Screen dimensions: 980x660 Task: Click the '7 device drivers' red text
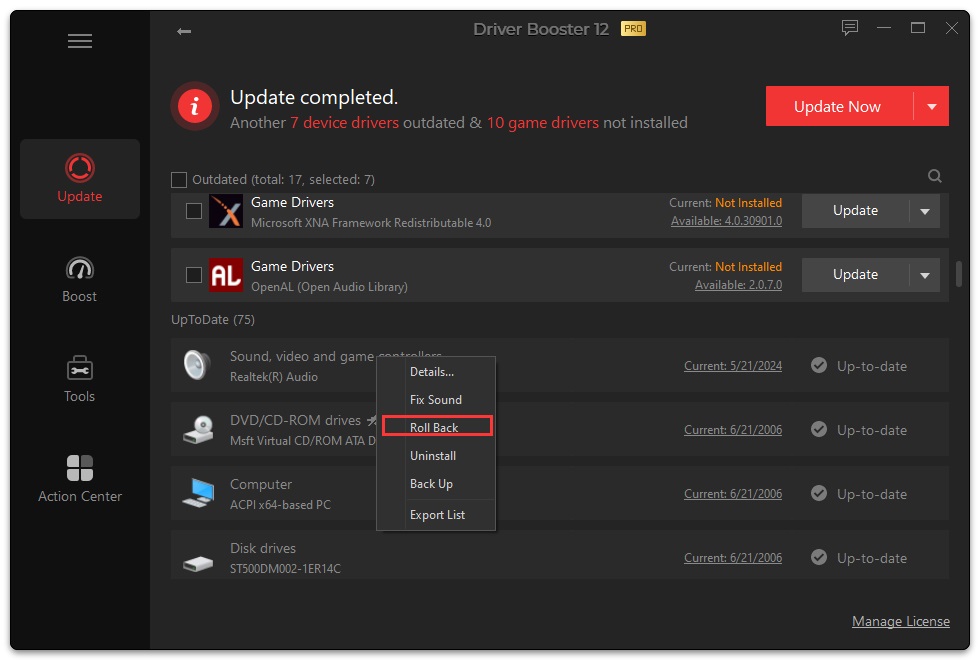(x=344, y=122)
